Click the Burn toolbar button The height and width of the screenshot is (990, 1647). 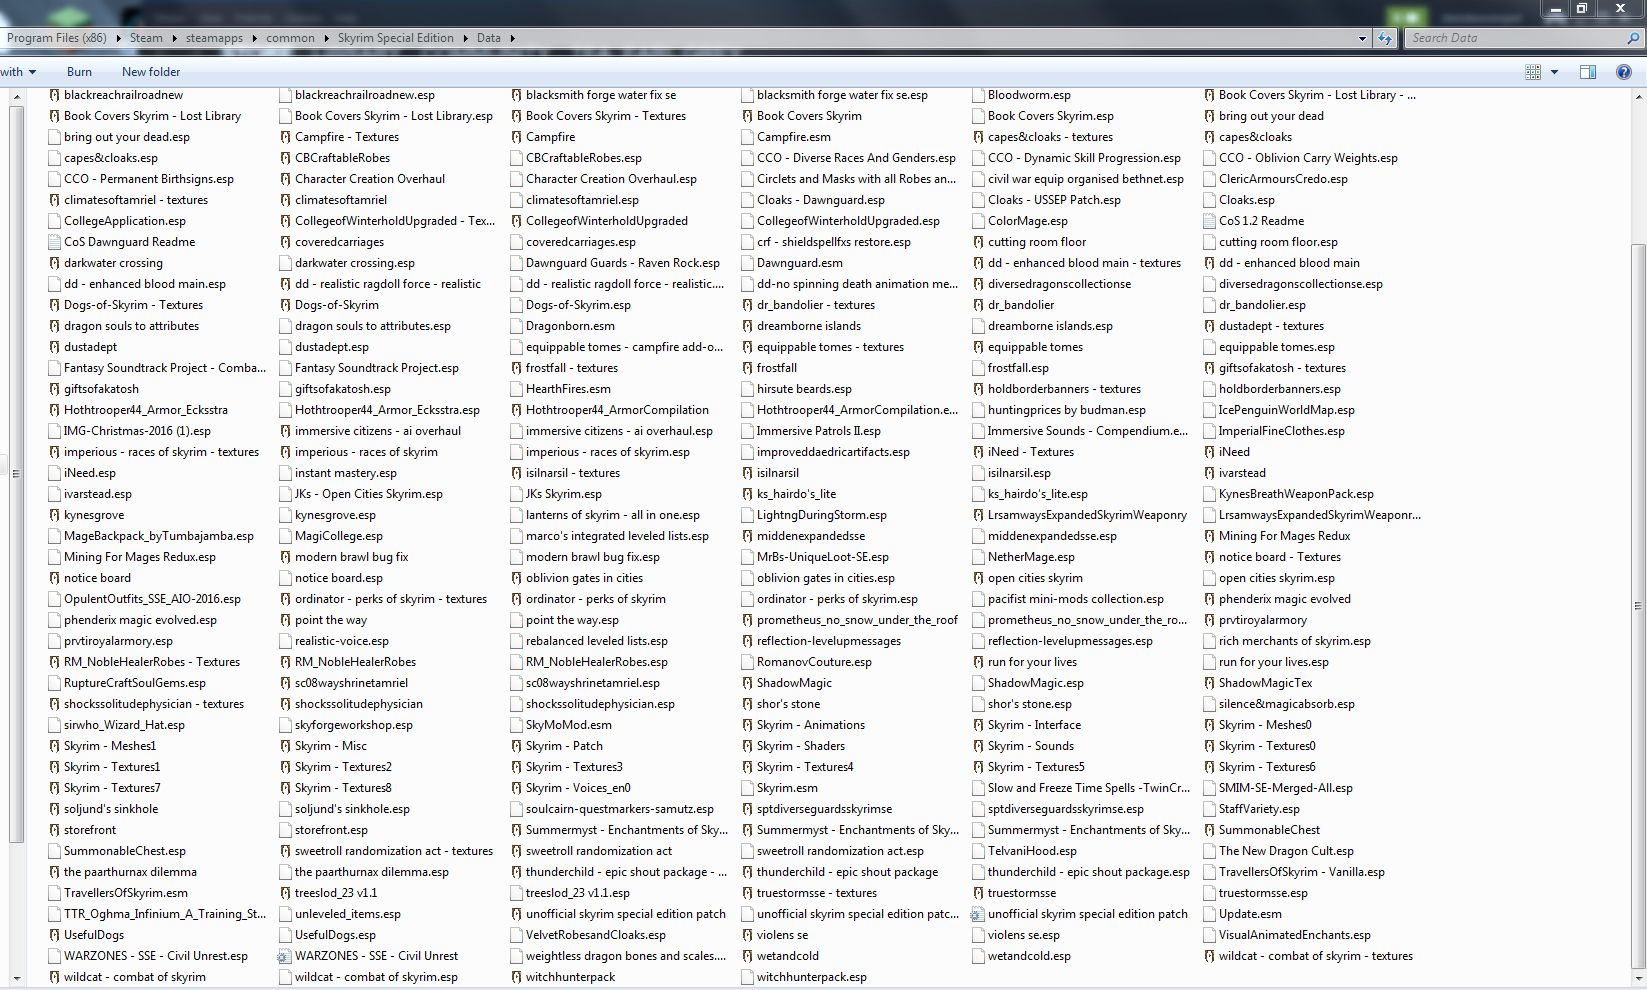tap(79, 72)
